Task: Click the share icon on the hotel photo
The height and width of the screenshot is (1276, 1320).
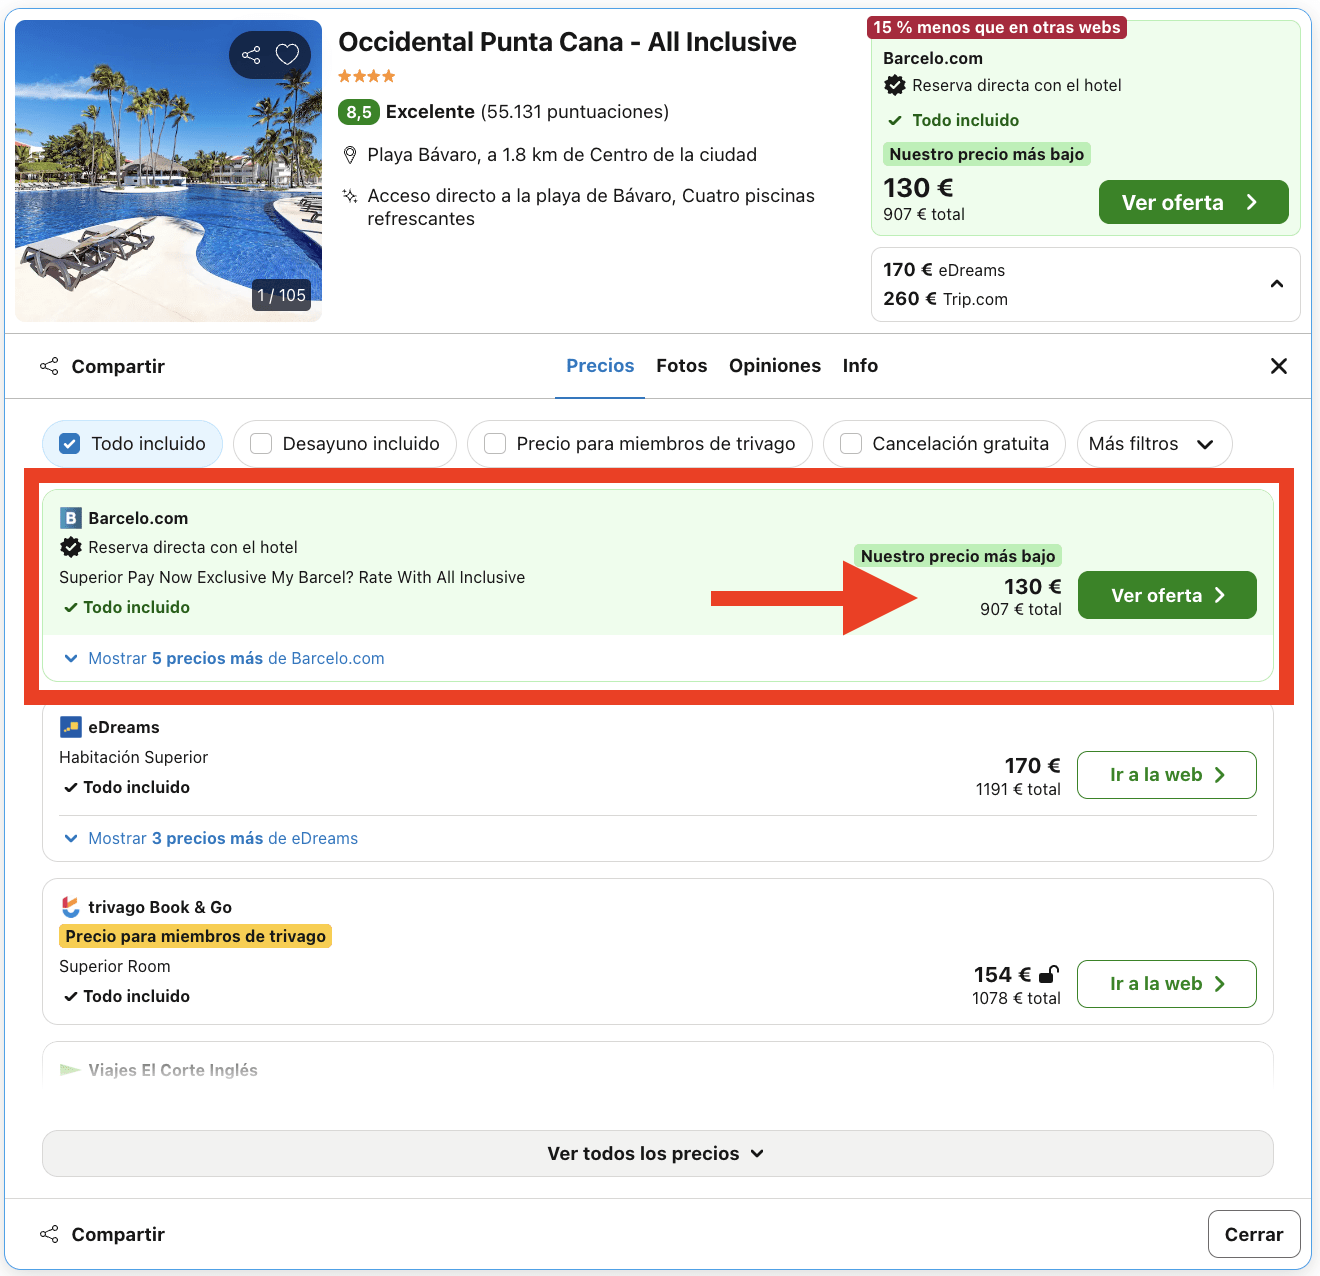Action: pos(250,55)
